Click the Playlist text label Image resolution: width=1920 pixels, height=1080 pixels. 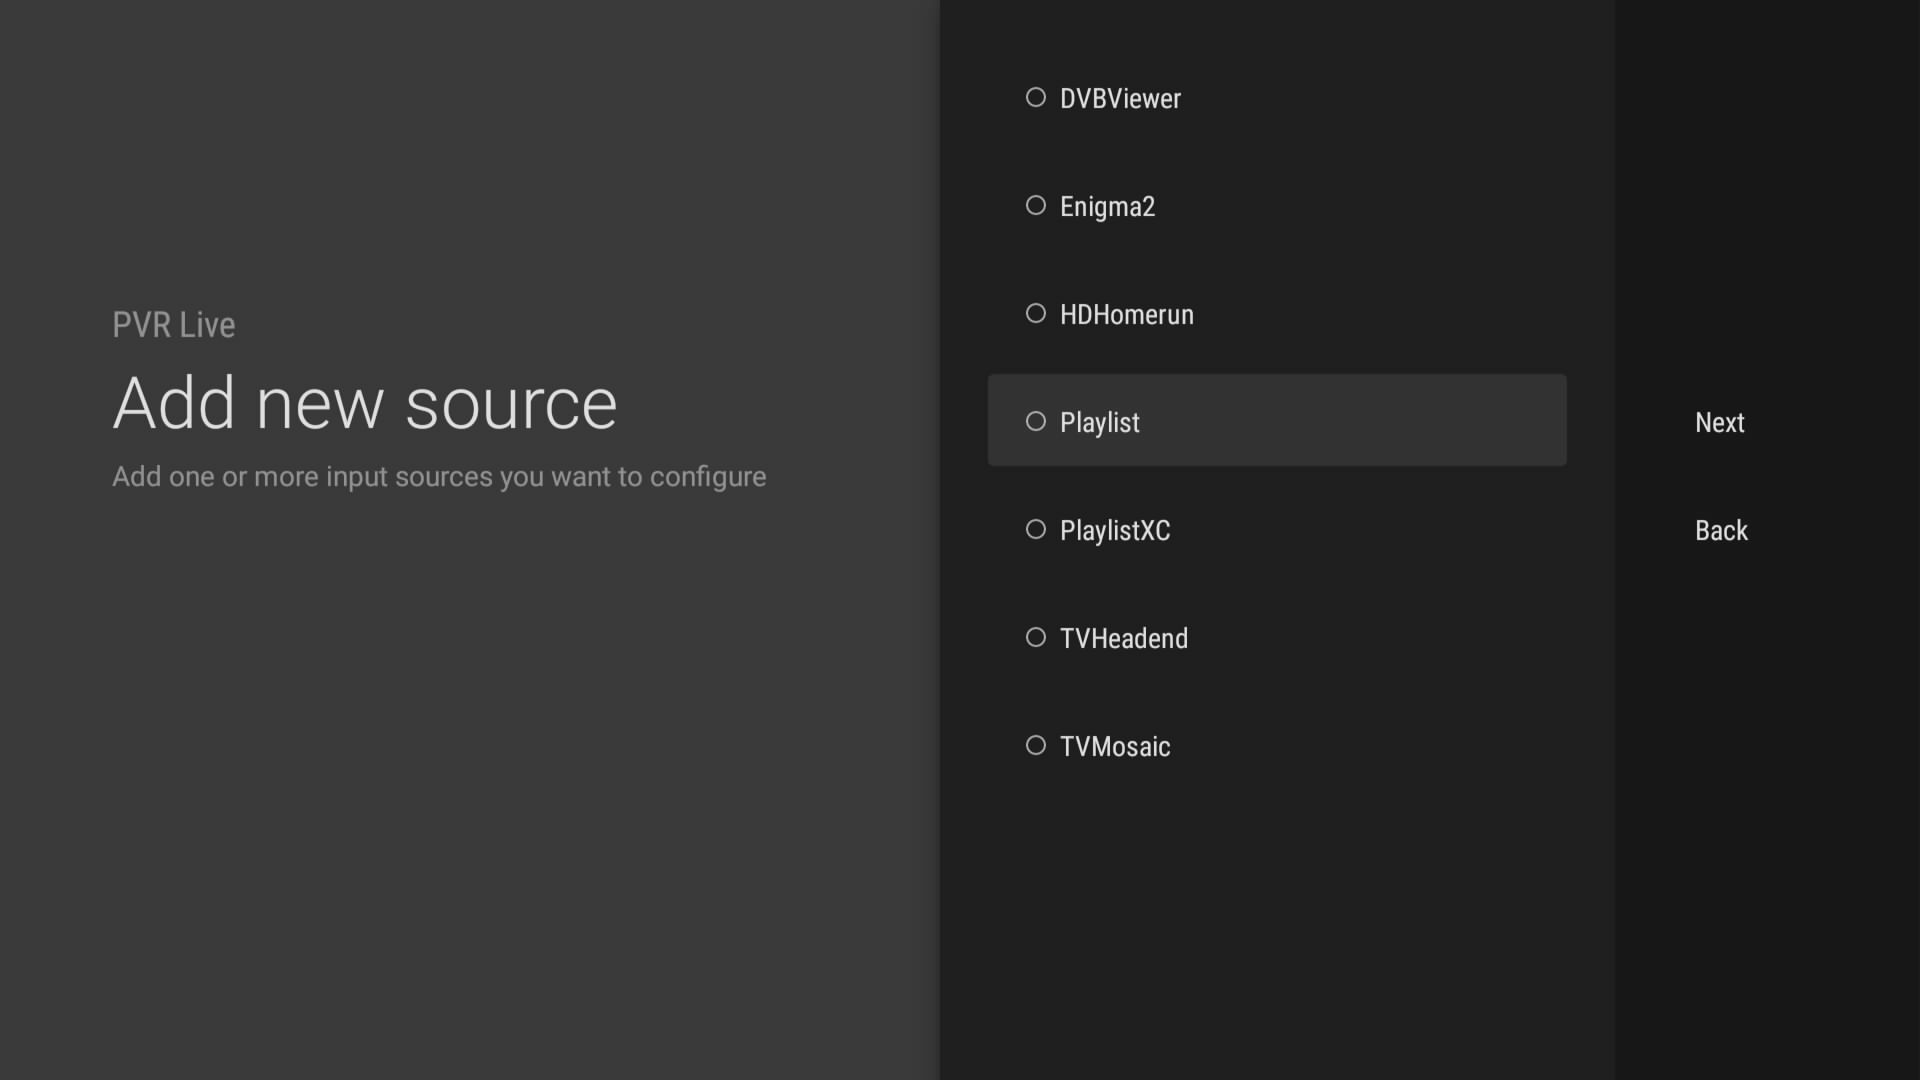(1099, 422)
